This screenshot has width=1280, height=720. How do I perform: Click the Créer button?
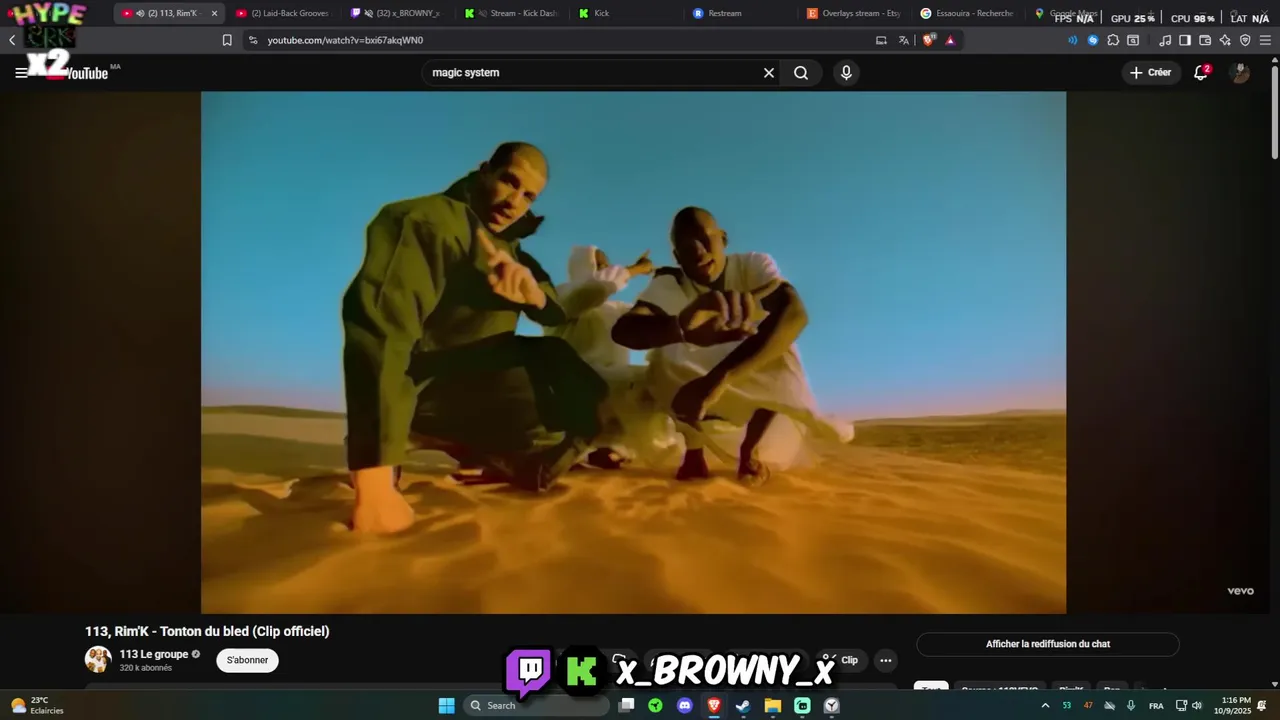[x=1150, y=72]
